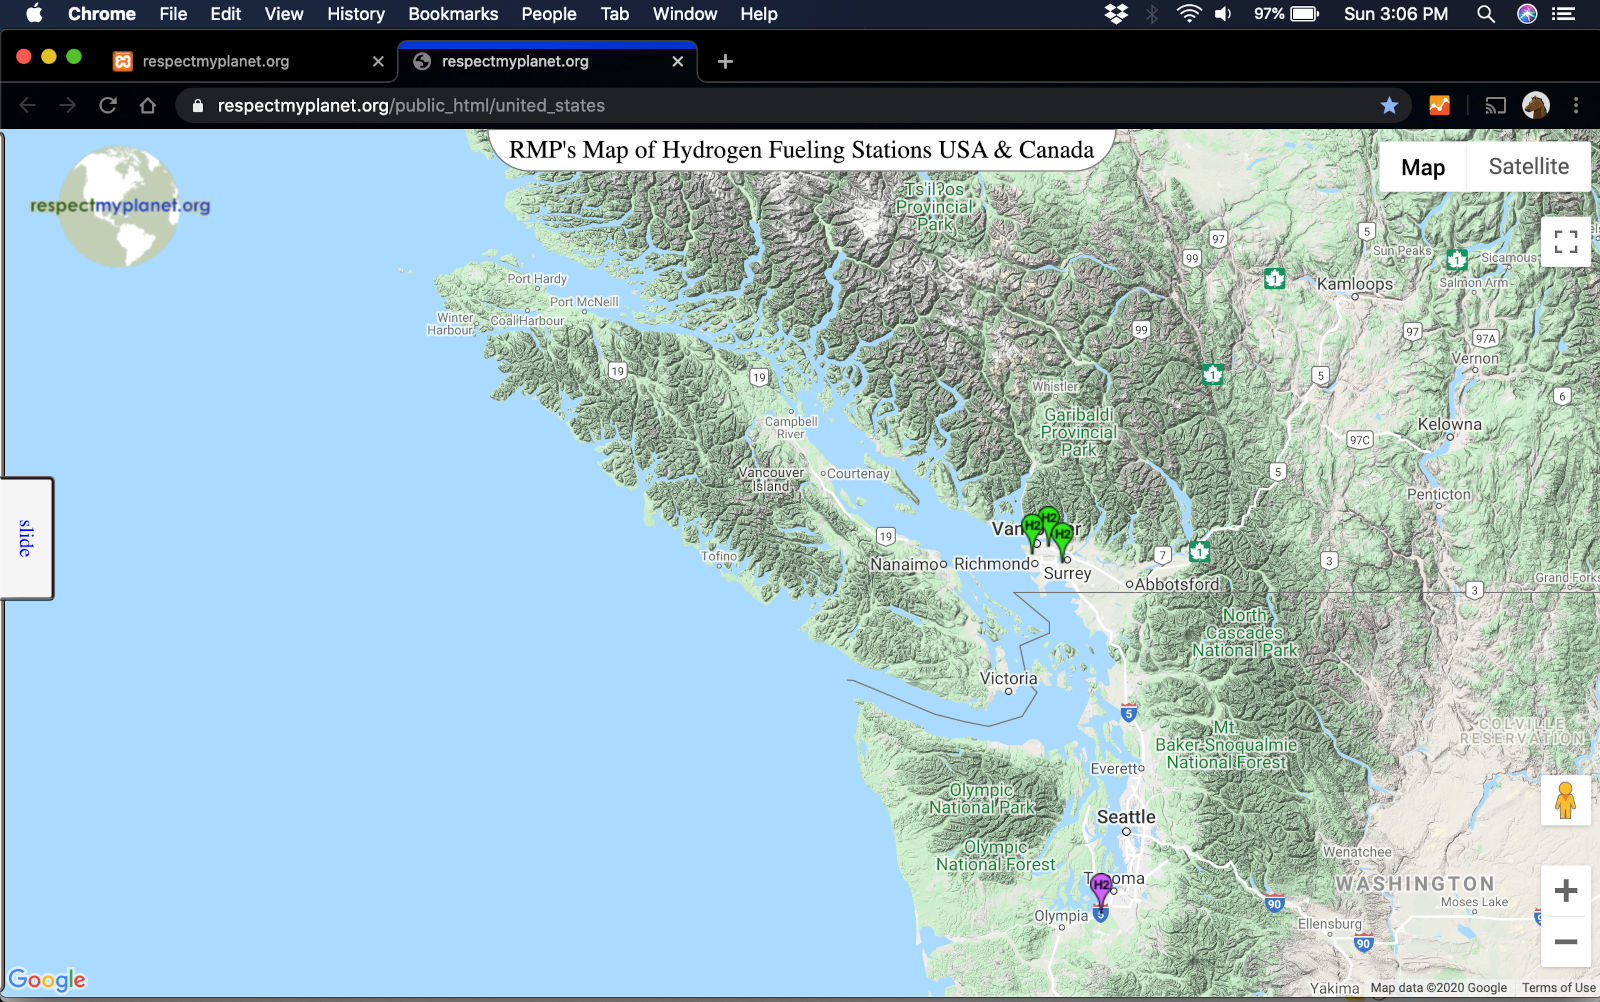Select the Pegman street view icon
1600x1002 pixels.
click(x=1565, y=800)
